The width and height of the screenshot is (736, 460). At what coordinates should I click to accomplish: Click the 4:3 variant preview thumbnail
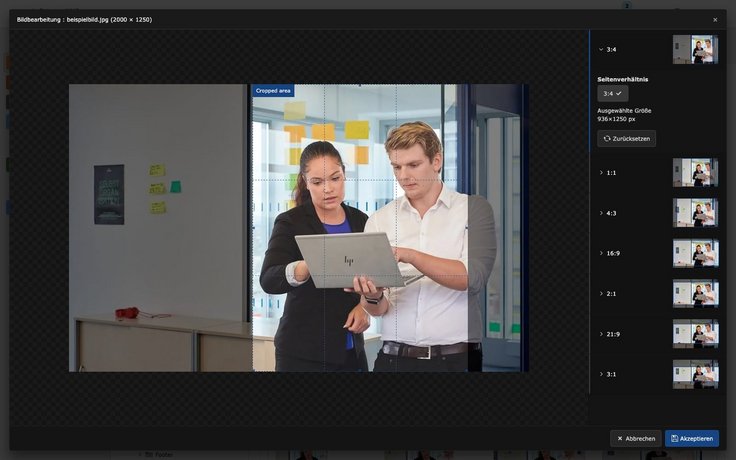(x=695, y=213)
